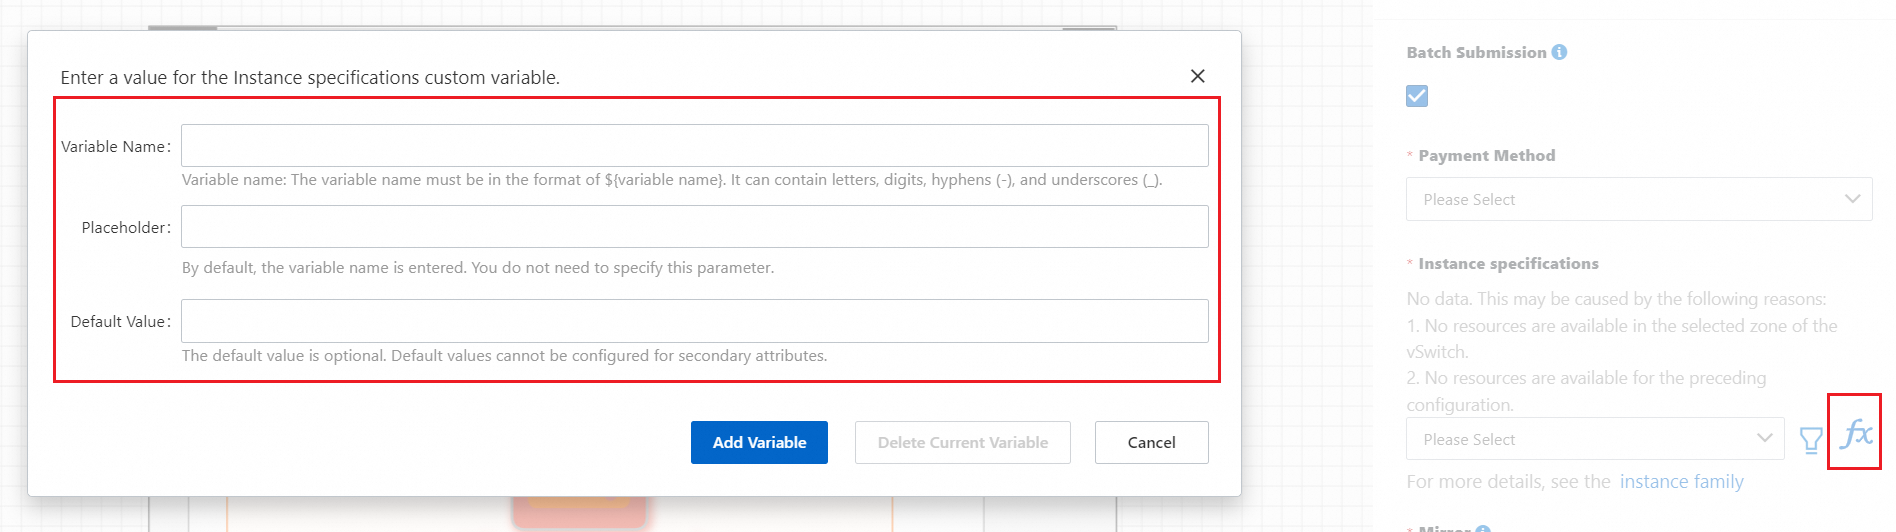Click the Batch Submission label text

coord(1476,53)
